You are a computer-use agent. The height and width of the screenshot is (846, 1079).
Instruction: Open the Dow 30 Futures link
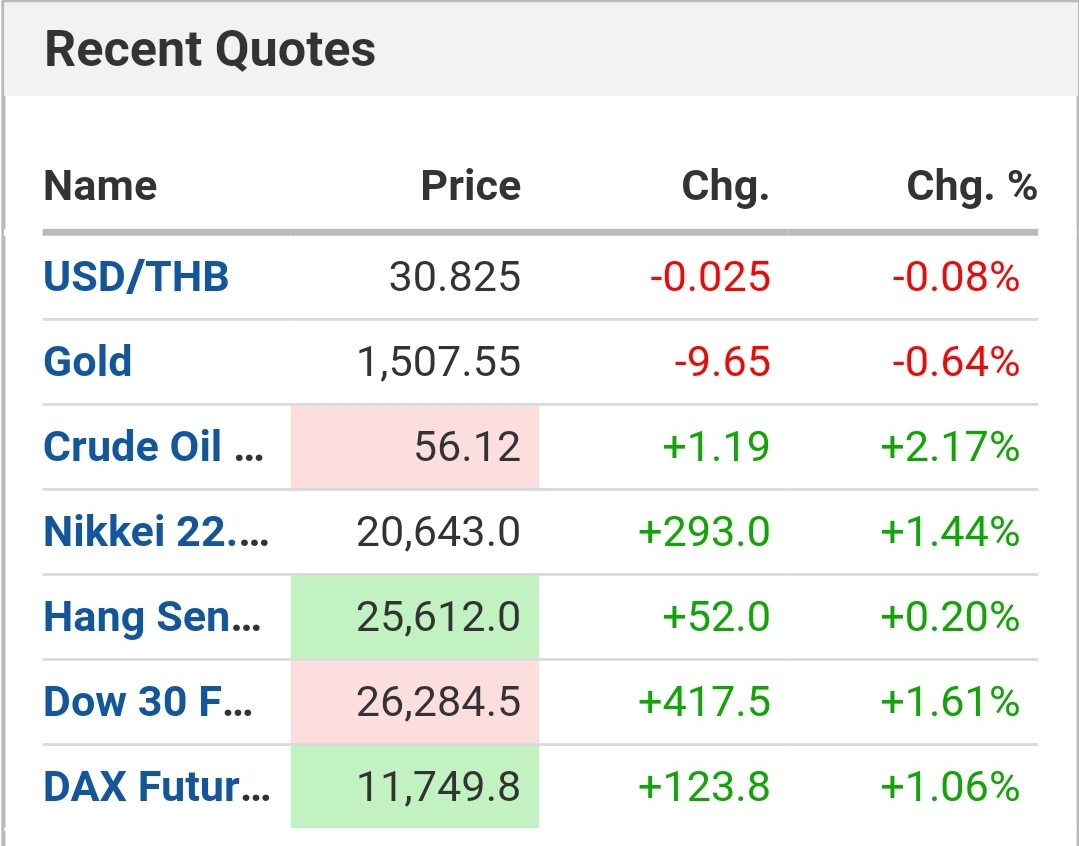click(x=148, y=701)
